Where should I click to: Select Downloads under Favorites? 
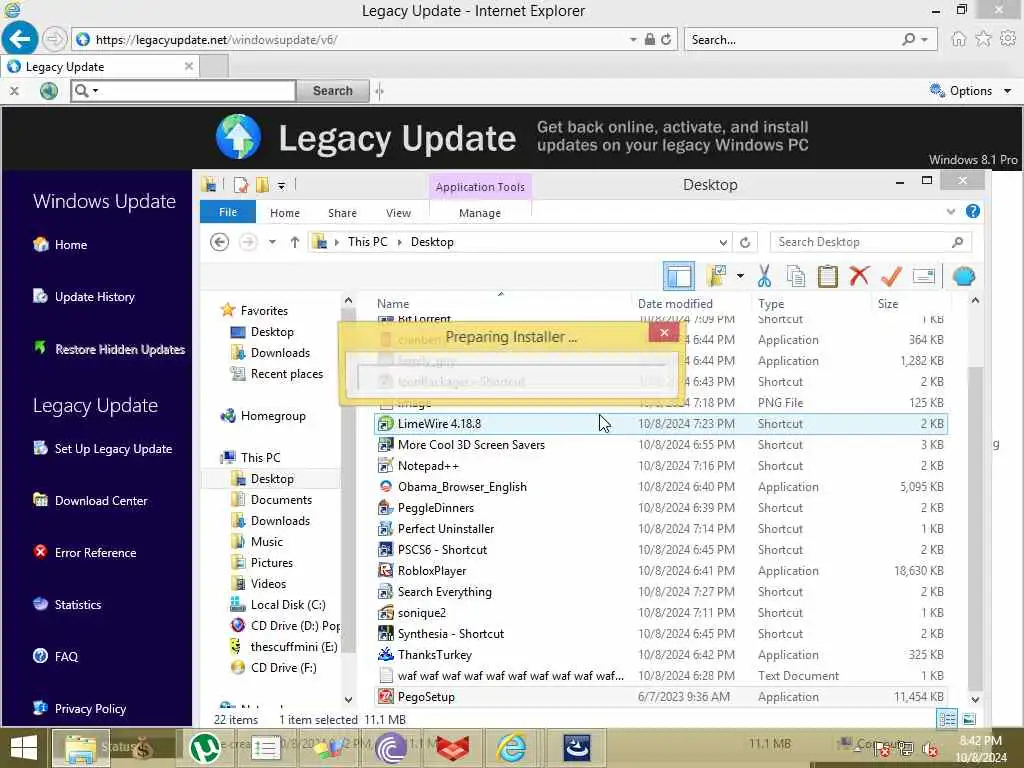[280, 353]
